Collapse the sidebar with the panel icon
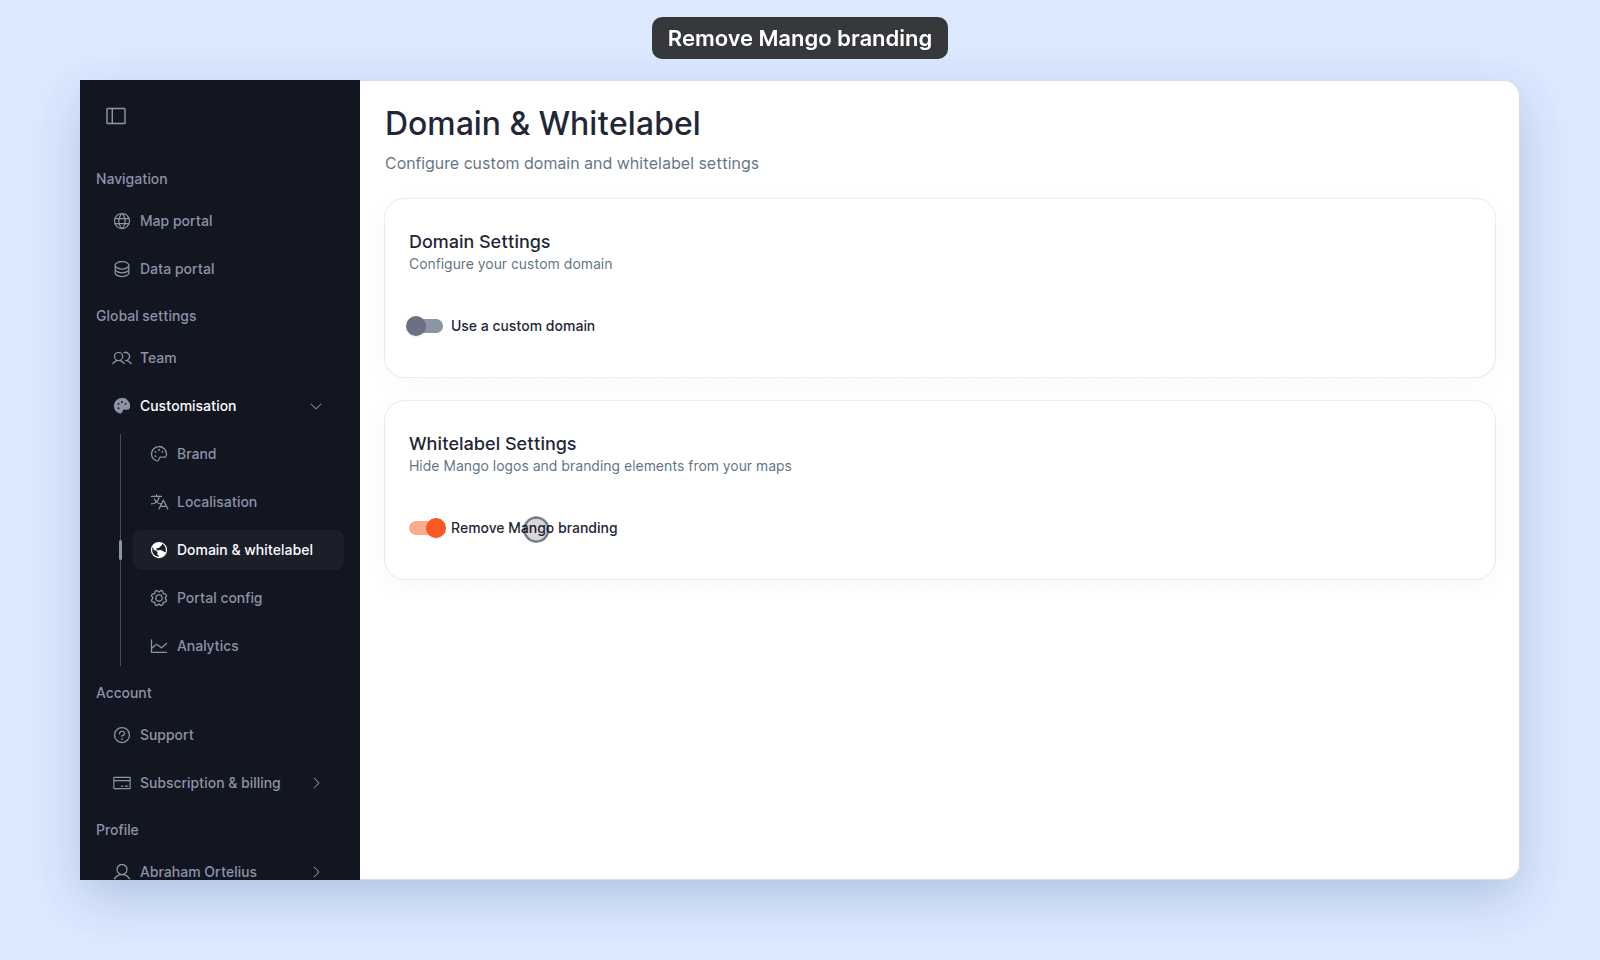 pyautogui.click(x=116, y=116)
